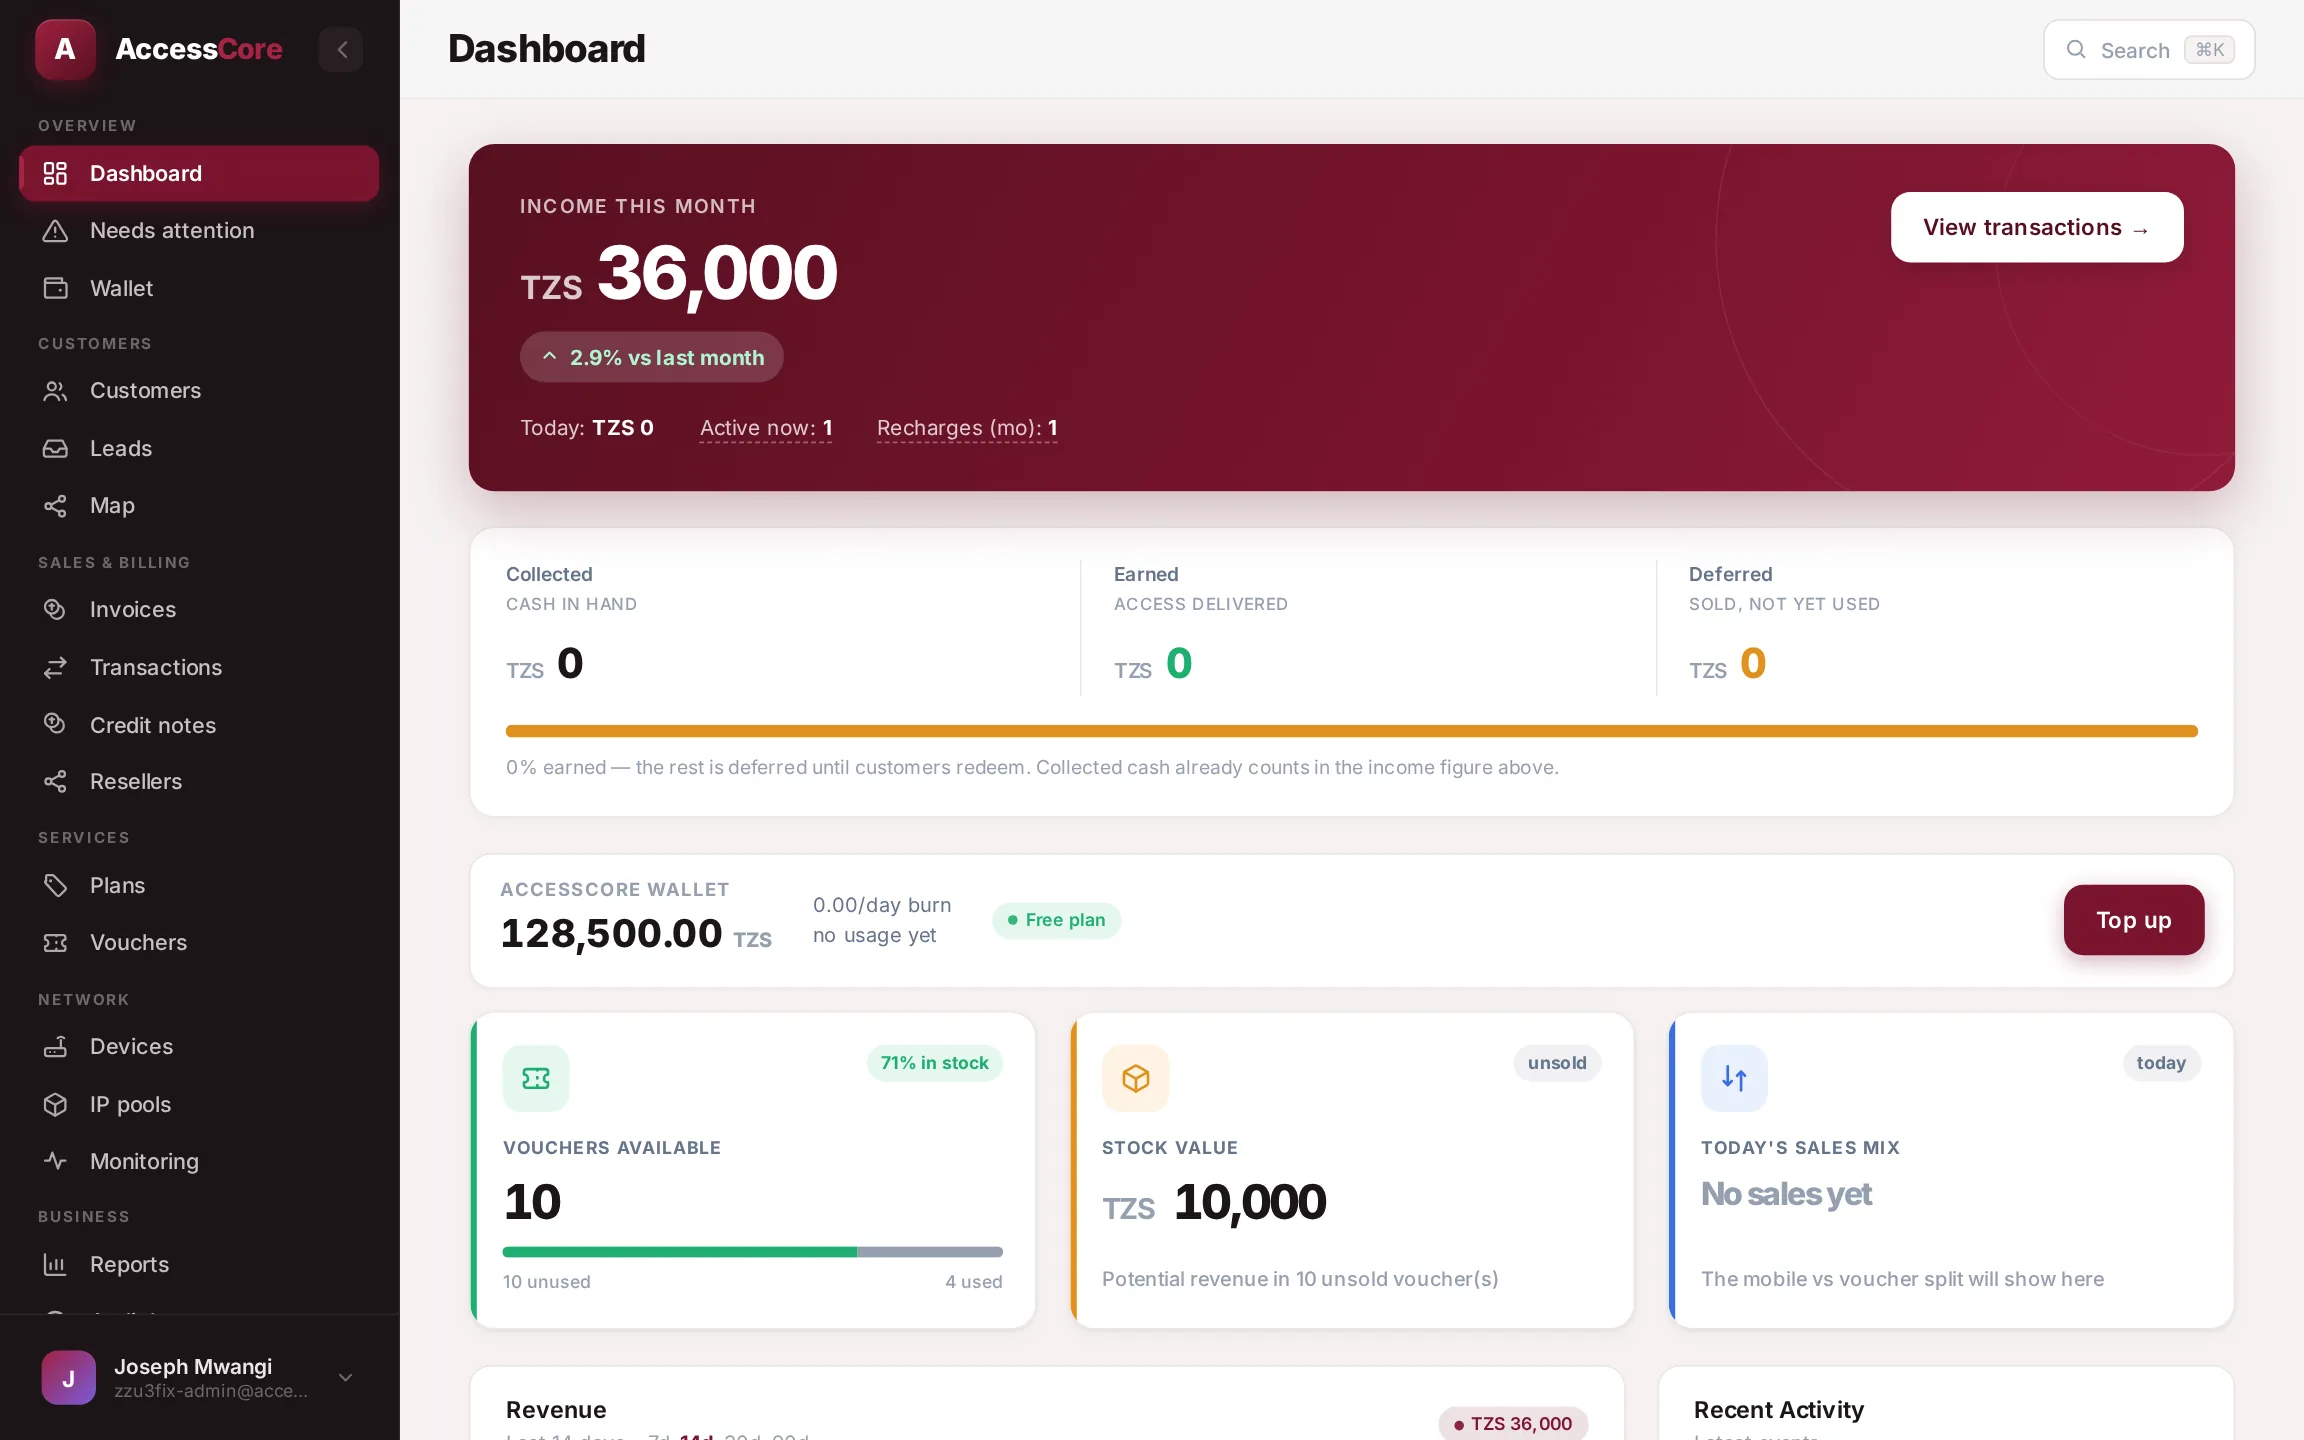Viewport: 2304px width, 1440px height.
Task: Click the View transactions button
Action: click(x=2036, y=228)
